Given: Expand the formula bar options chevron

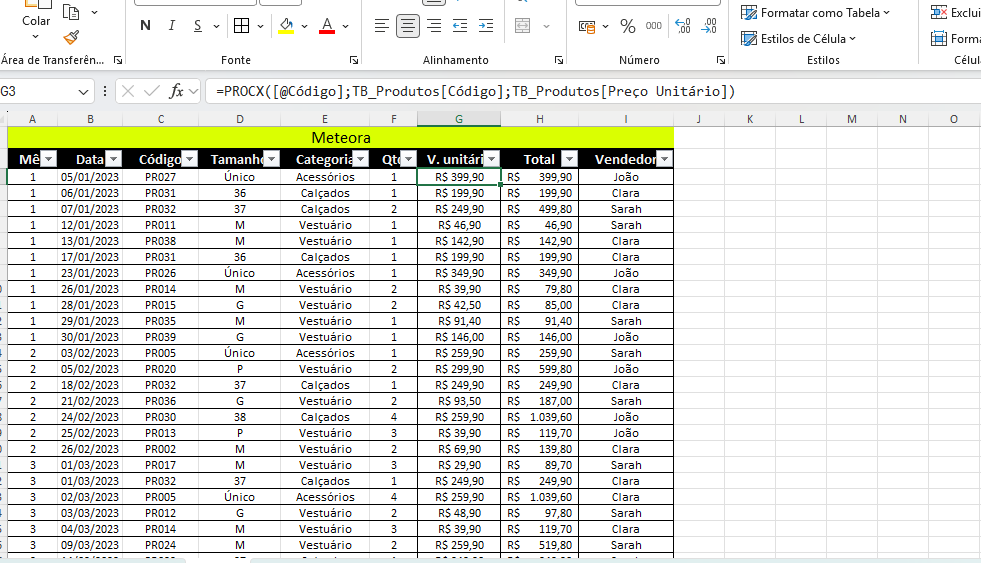Looking at the screenshot, I should 193,92.
